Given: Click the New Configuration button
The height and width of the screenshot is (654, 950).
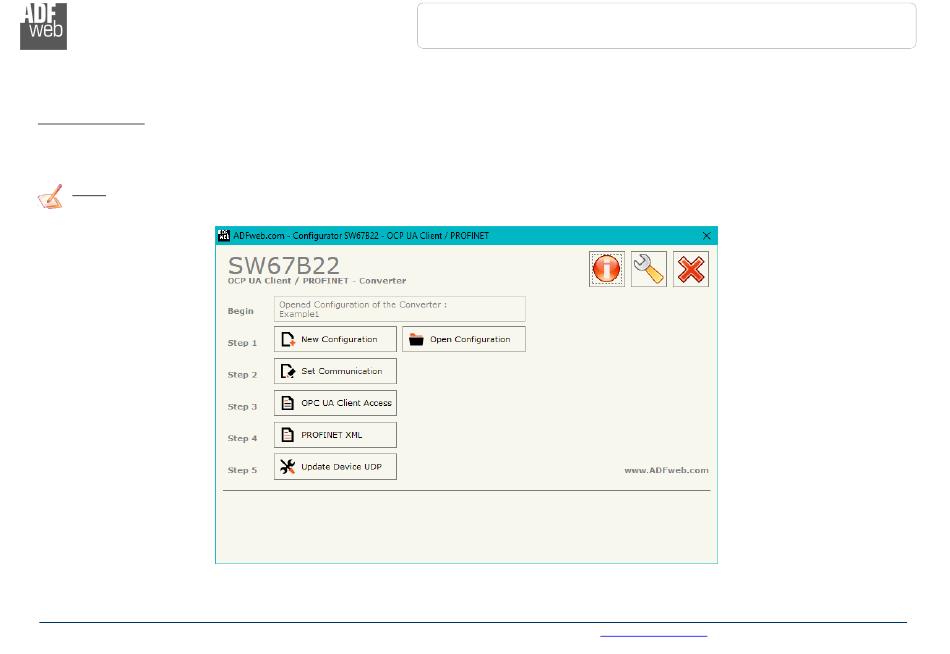Looking at the screenshot, I should [335, 339].
